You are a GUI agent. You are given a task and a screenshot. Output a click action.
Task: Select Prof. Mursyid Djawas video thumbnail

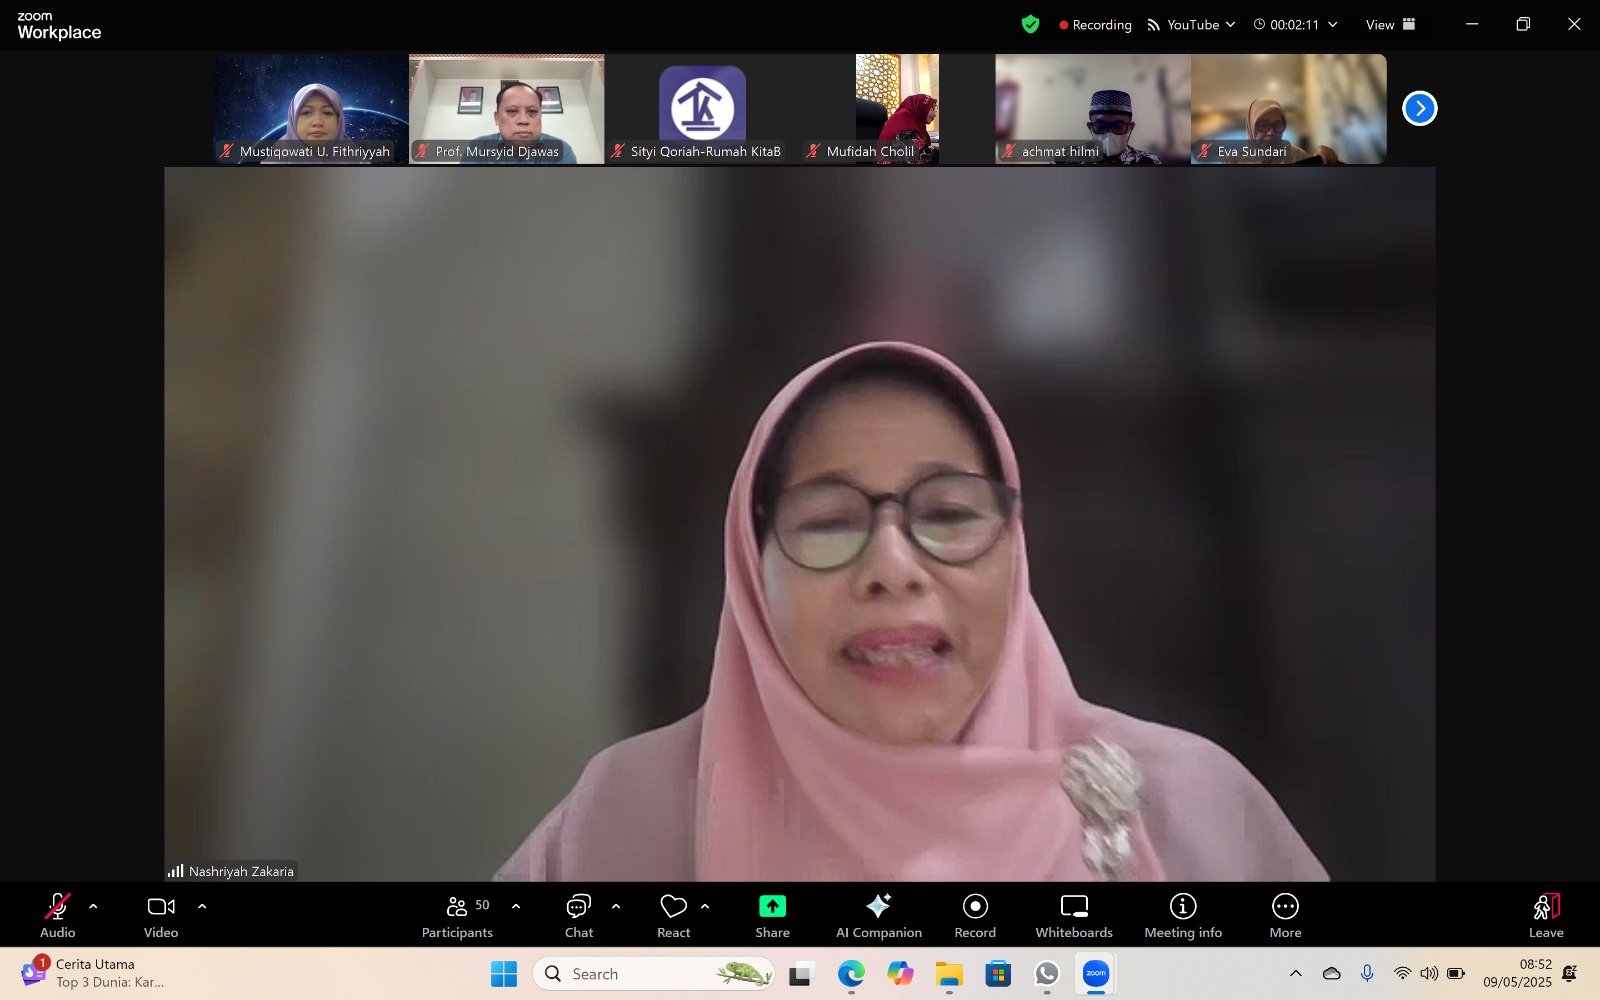(506, 108)
